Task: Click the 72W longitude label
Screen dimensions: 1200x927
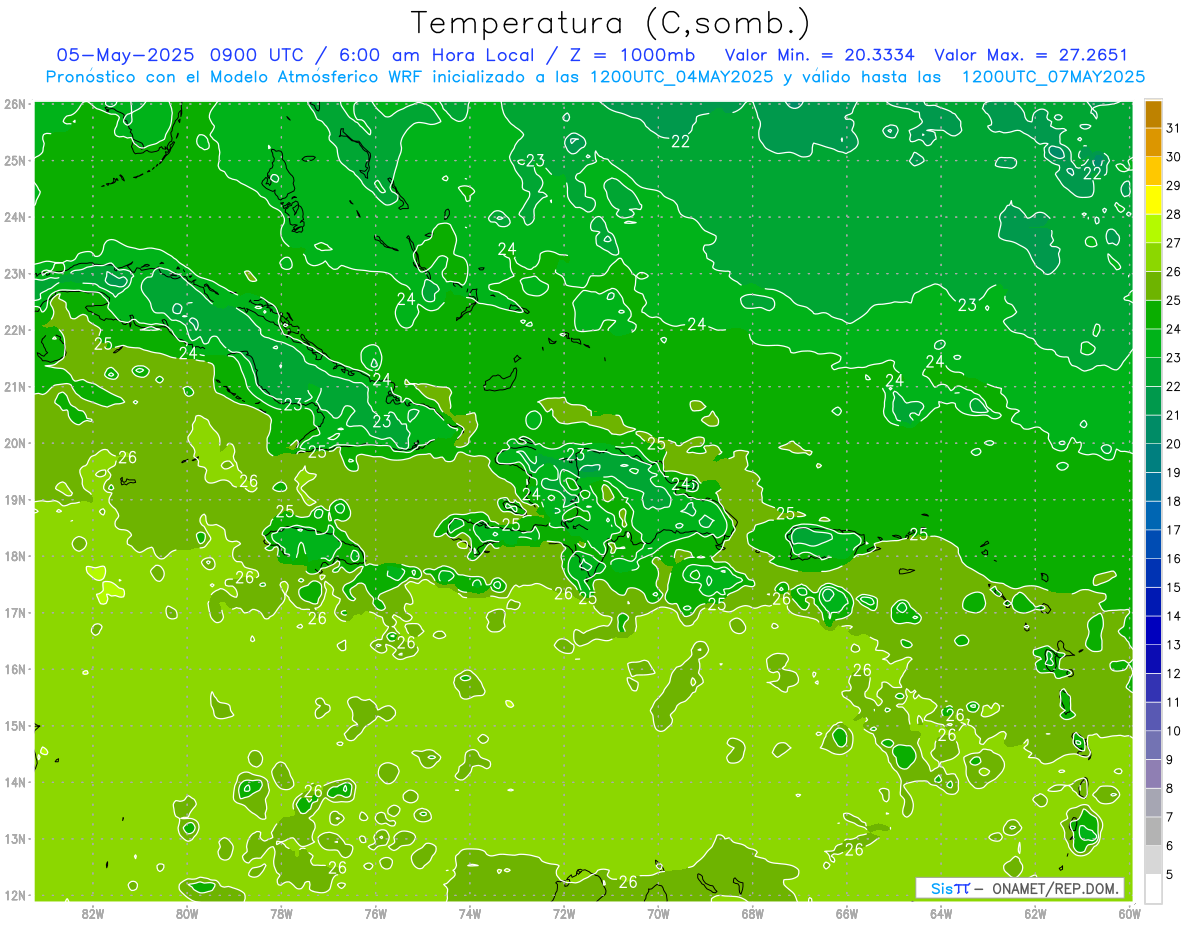Action: tap(564, 913)
